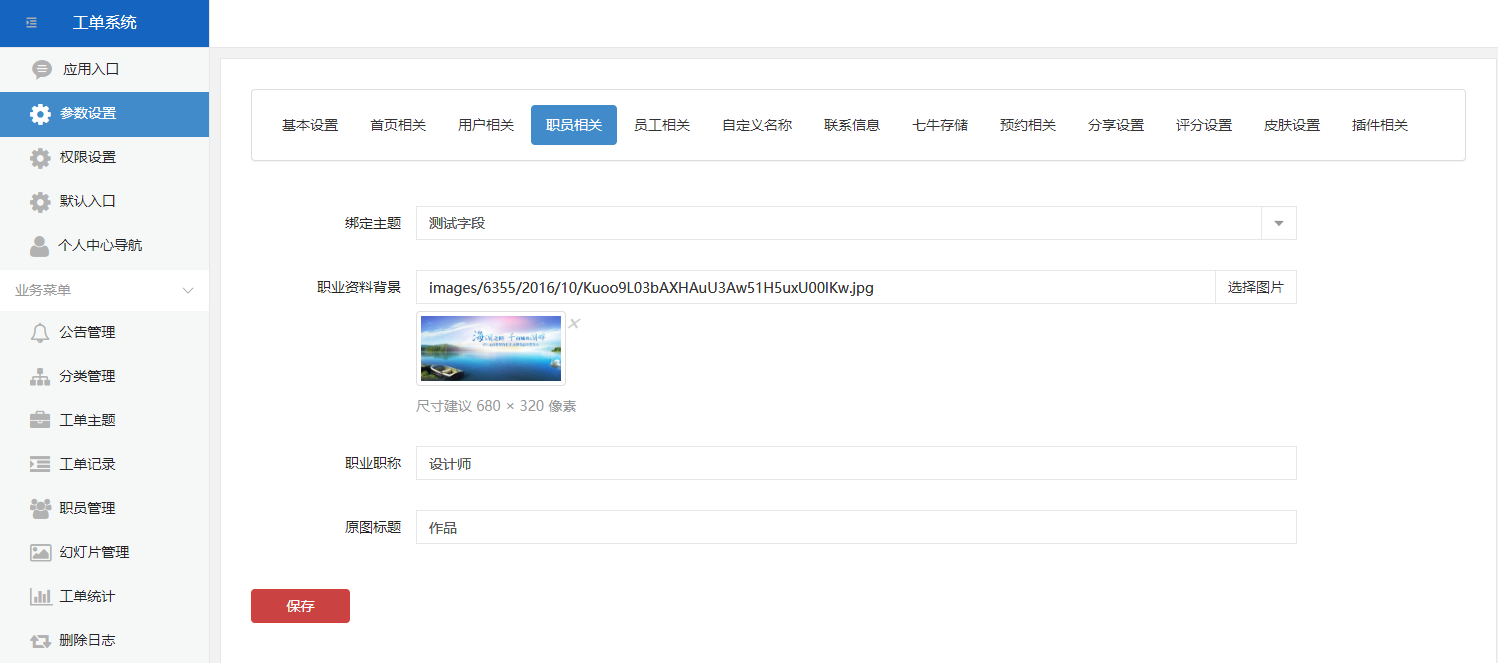The height and width of the screenshot is (663, 1498).
Task: Click the 原图标题 input containing 作品
Action: click(856, 527)
